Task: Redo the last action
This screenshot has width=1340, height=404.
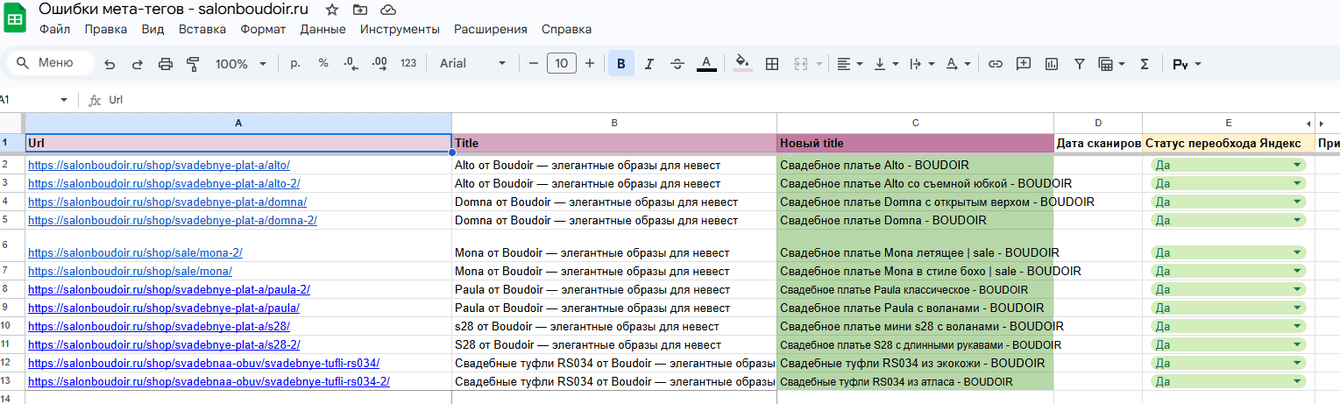Action: click(137, 64)
